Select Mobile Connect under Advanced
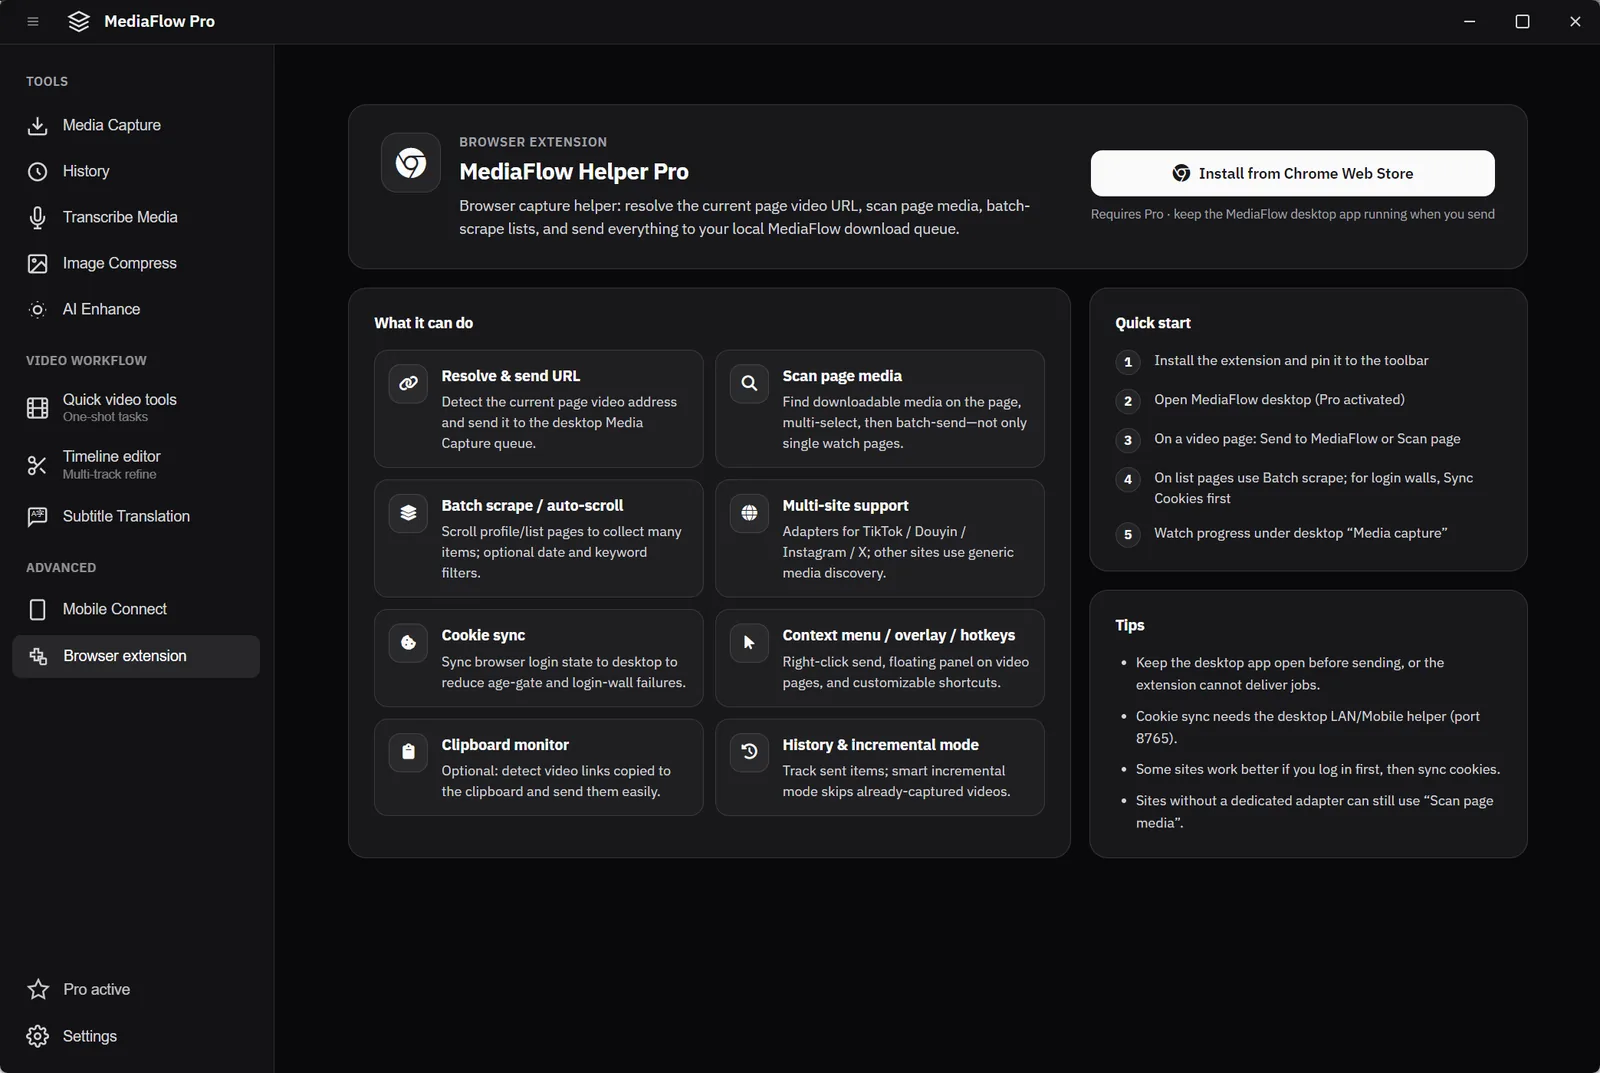The image size is (1600, 1073). [136, 610]
